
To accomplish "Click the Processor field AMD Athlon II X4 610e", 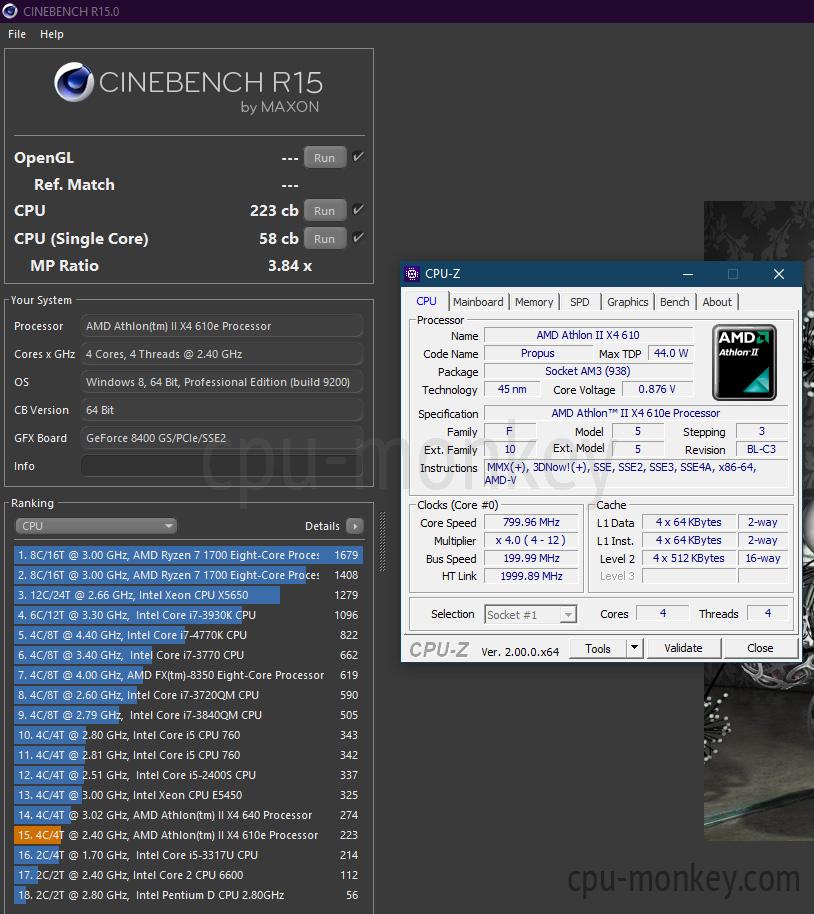I will [x=222, y=326].
